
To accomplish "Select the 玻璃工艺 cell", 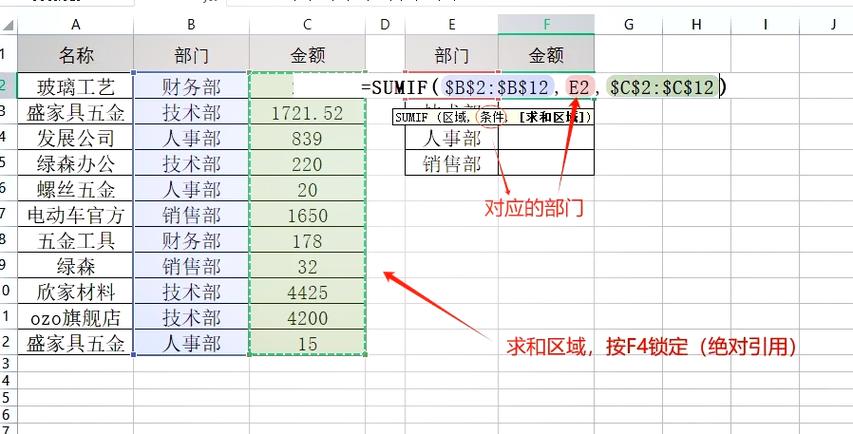I will coord(76,86).
